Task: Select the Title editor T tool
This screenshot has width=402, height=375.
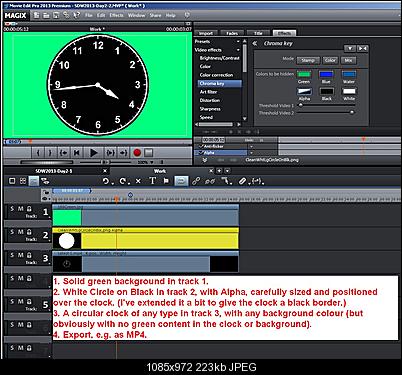Action: (152, 181)
